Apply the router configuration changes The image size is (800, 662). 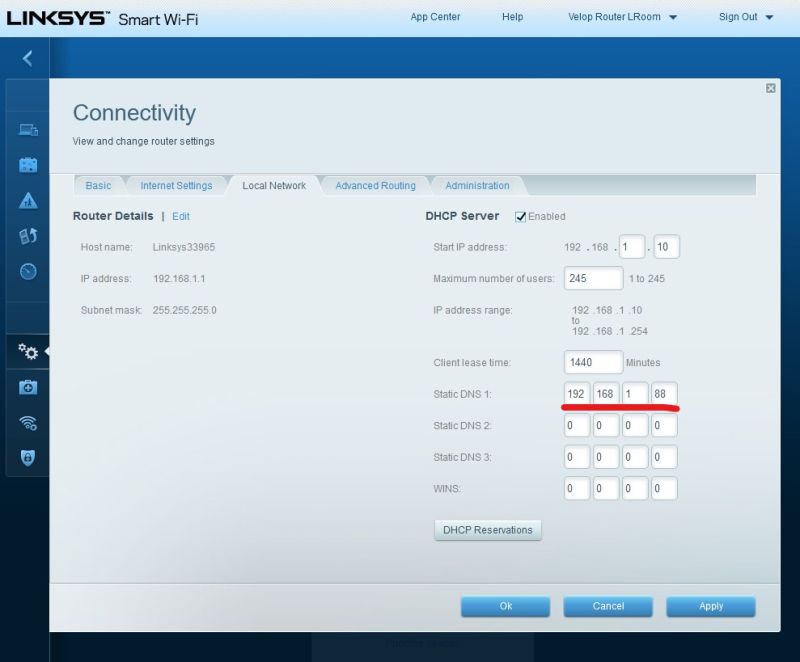[710, 606]
